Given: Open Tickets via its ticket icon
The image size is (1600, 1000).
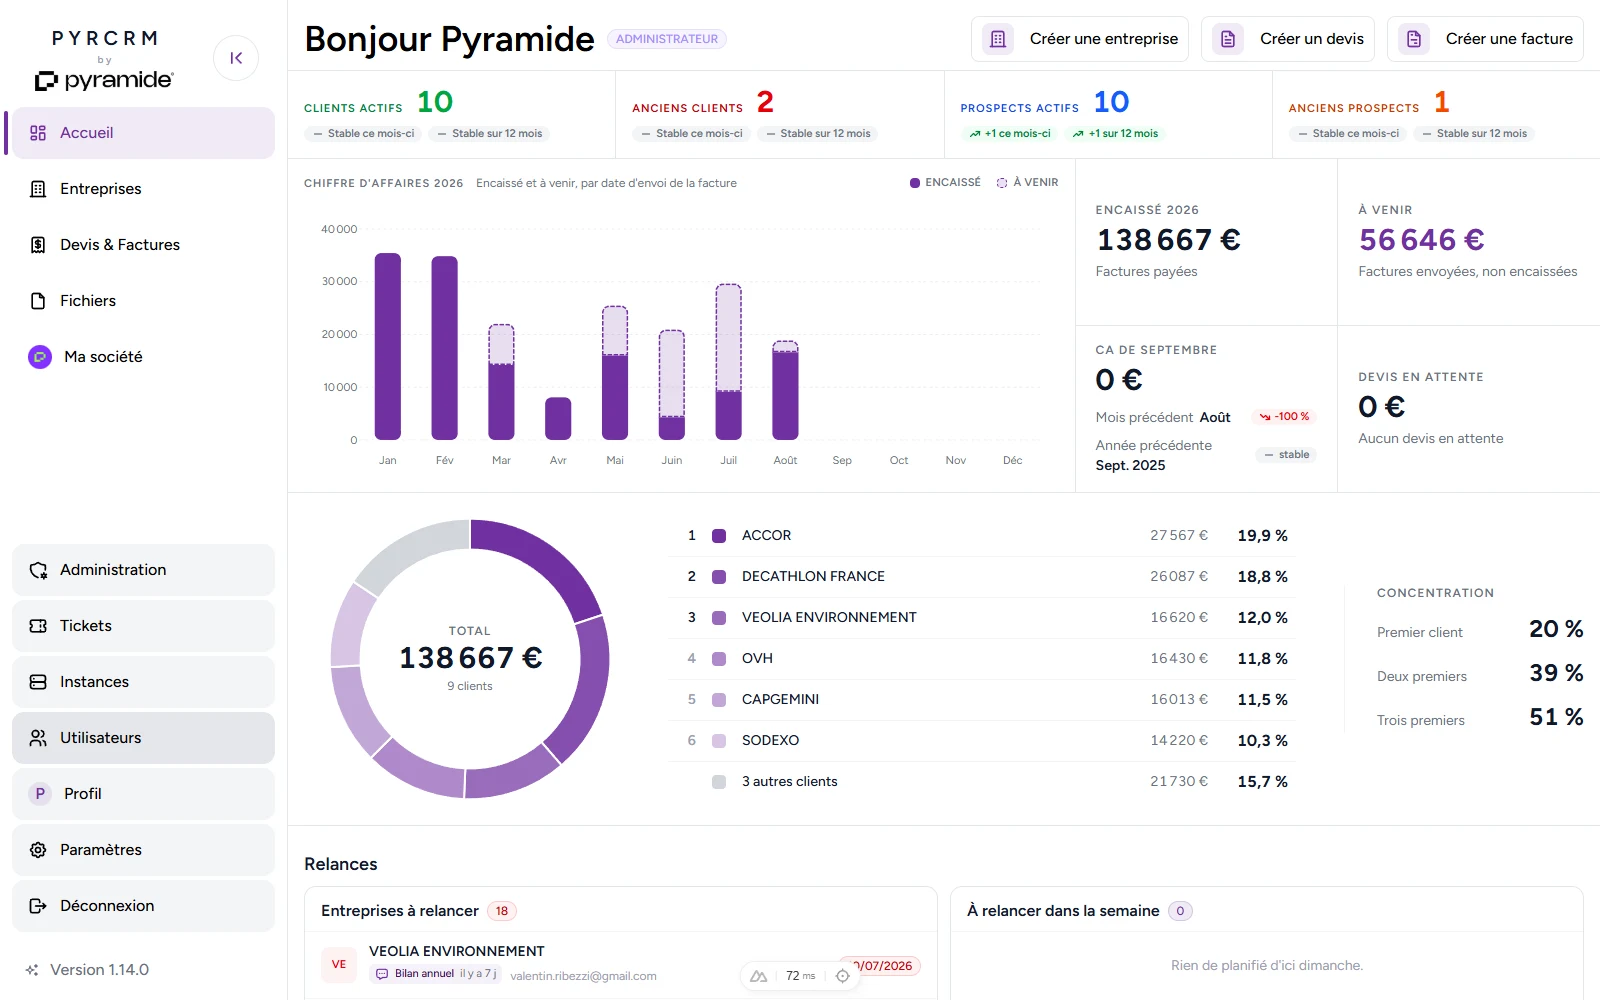Looking at the screenshot, I should [x=38, y=626].
